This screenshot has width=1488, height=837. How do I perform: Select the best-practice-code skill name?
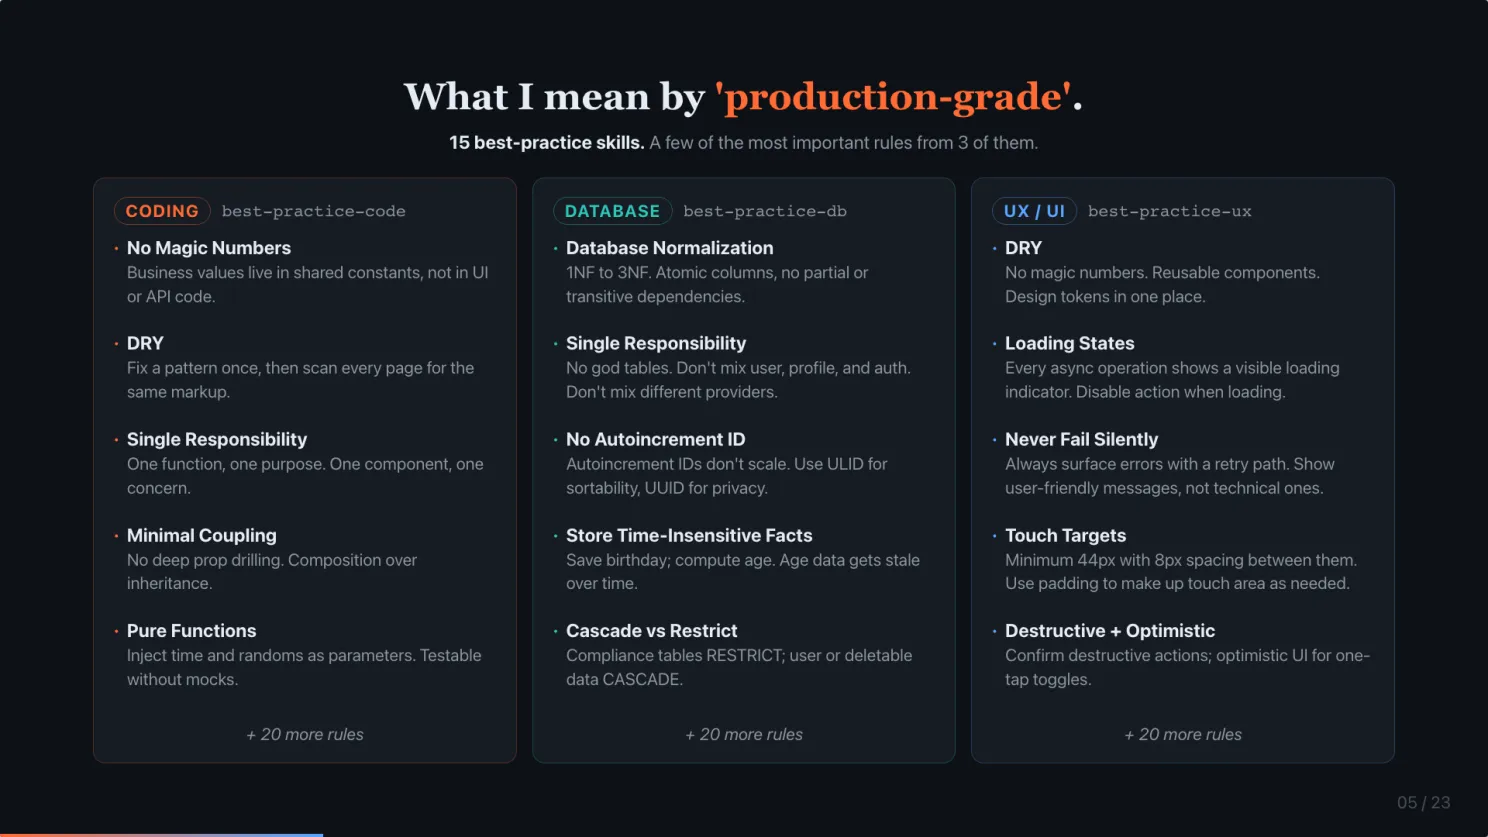[314, 211]
